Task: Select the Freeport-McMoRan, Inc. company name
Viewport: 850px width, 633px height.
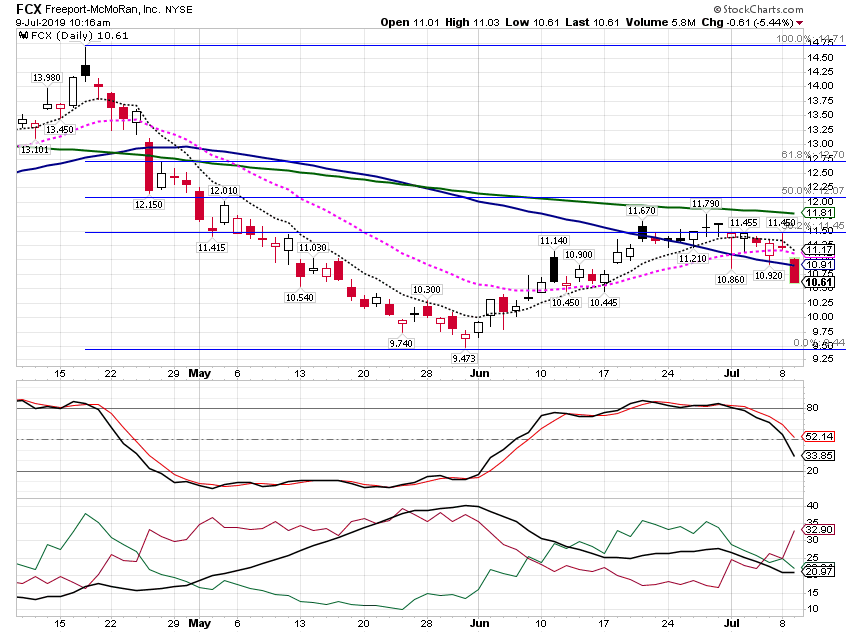Action: point(102,10)
